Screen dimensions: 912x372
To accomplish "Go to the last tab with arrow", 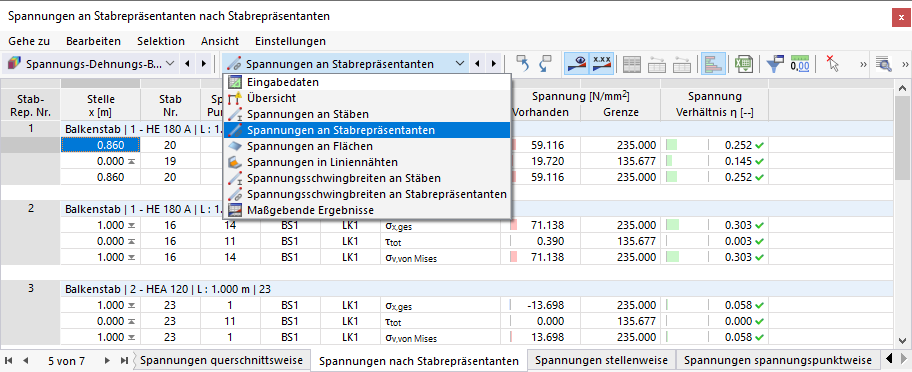I will click(124, 361).
